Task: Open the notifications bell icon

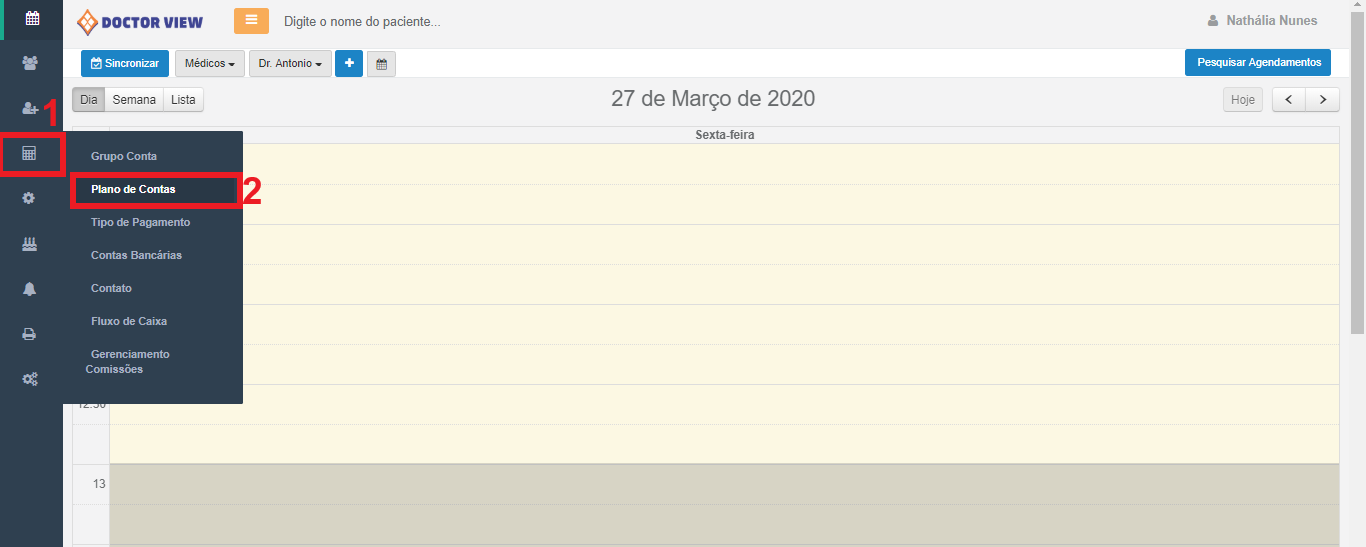Action: [30, 289]
